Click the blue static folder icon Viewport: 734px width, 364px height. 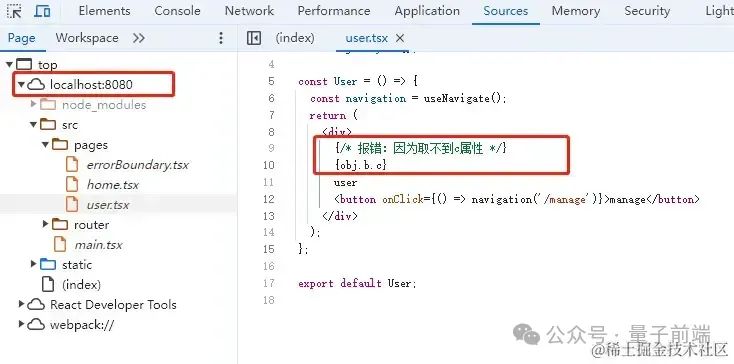(48, 264)
